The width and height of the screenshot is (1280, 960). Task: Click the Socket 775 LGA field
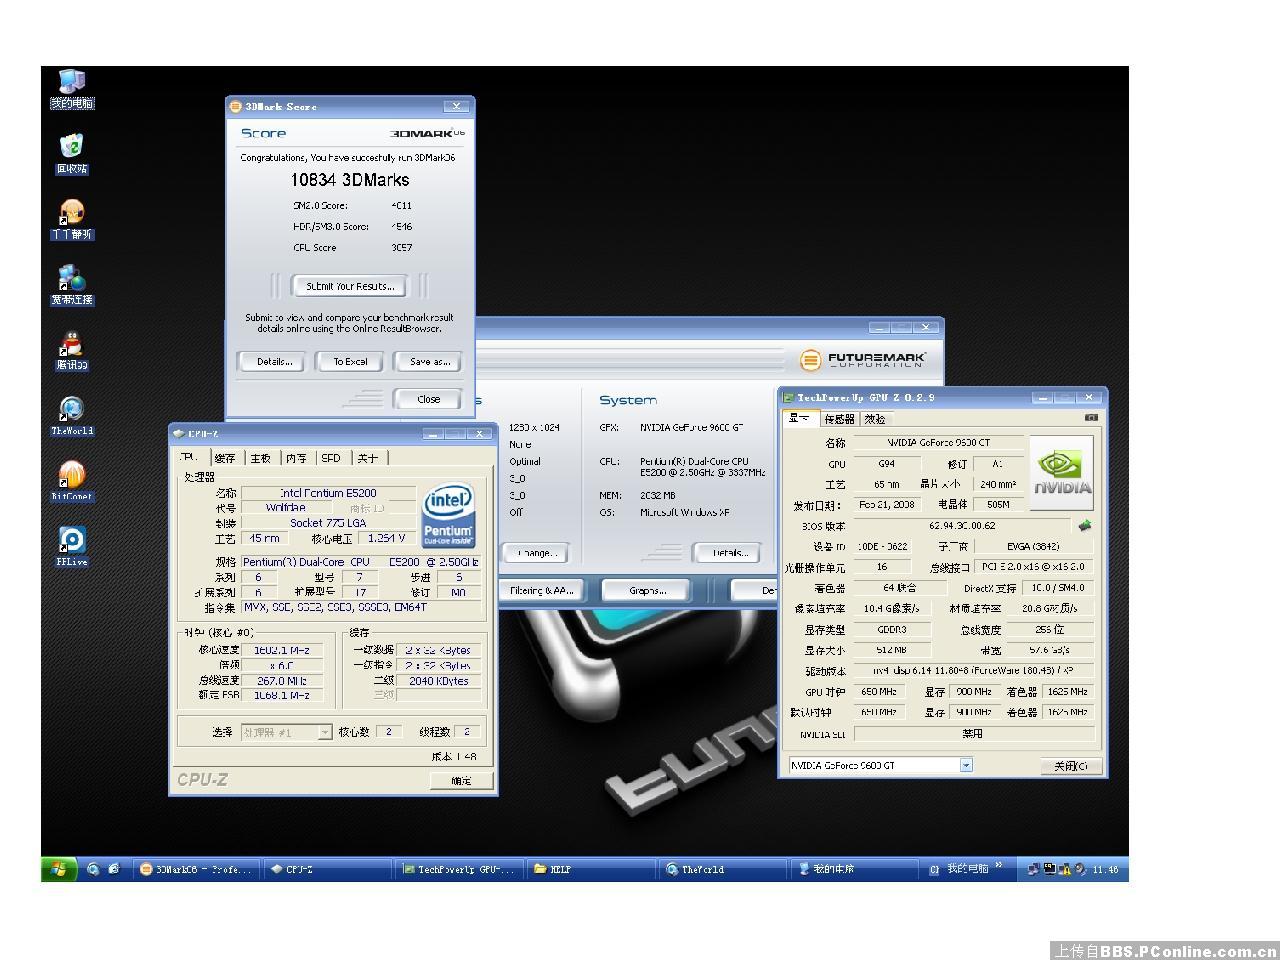click(328, 523)
